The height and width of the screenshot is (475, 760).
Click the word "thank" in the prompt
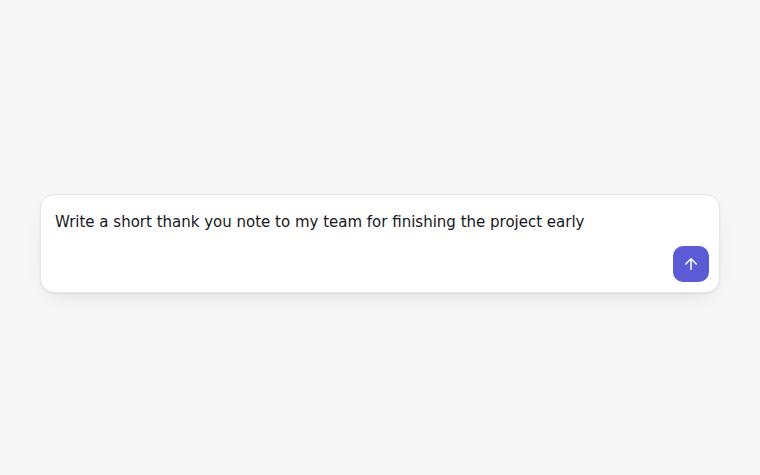pyautogui.click(x=178, y=222)
